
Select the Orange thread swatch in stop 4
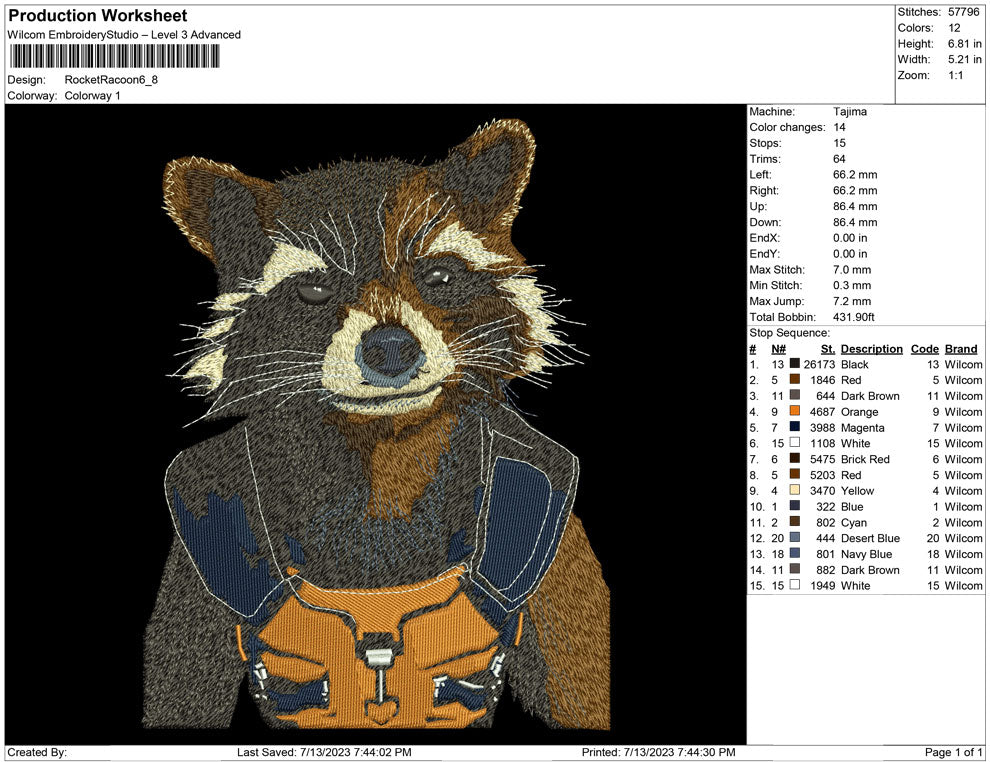(795, 412)
